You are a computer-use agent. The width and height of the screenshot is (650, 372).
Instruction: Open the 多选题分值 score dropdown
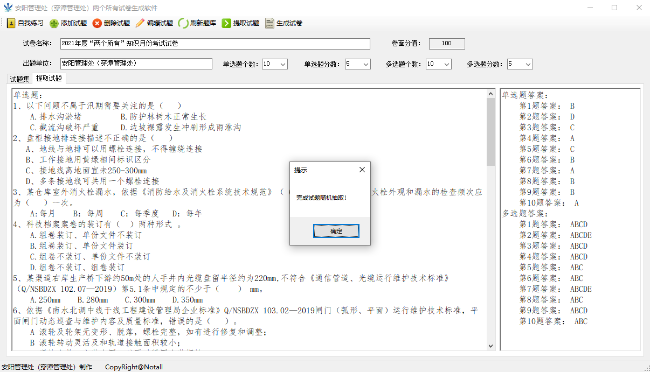(x=528, y=64)
